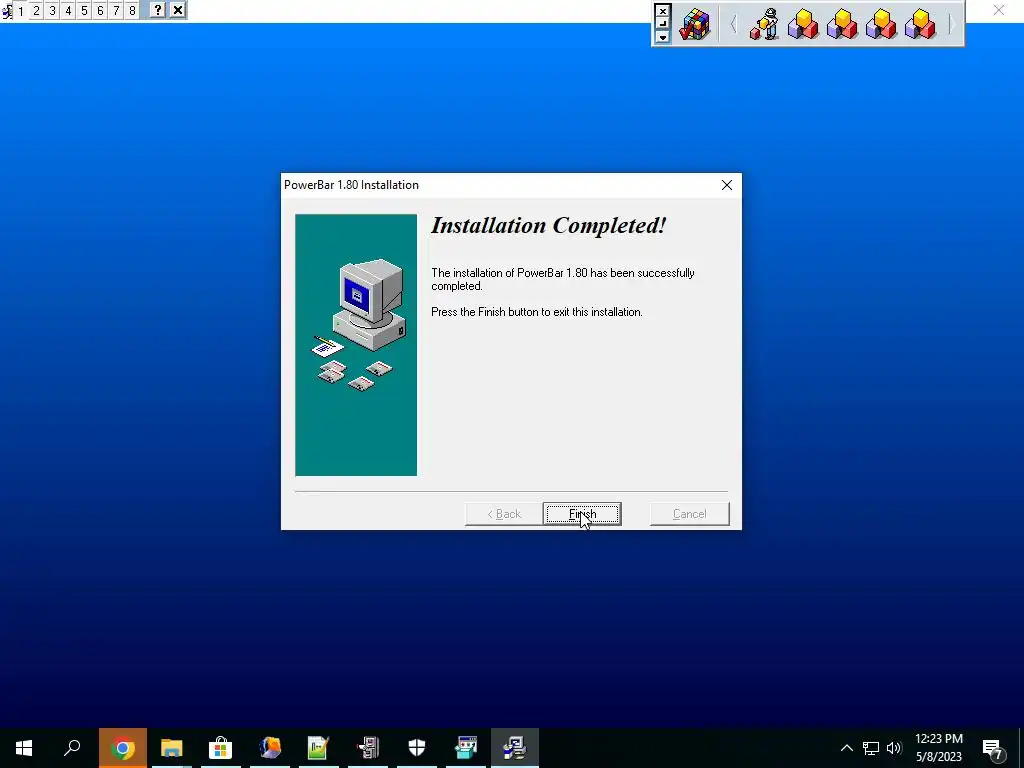
Task: Click the server cabinet taskbar icon
Action: pyautogui.click(x=368, y=748)
